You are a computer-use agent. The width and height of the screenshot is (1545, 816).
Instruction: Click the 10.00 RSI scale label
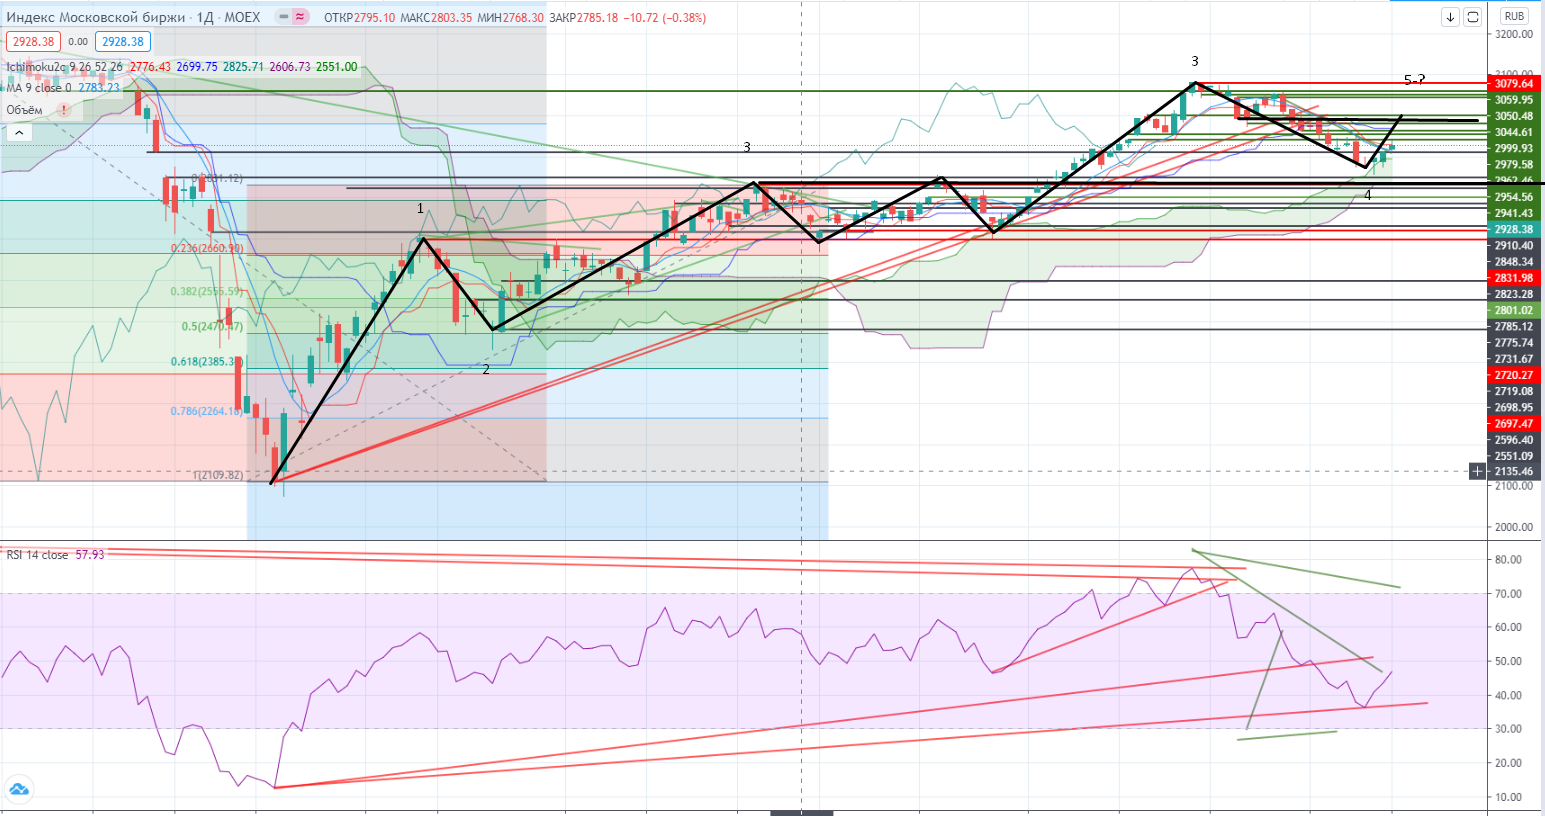pyautogui.click(x=1508, y=798)
